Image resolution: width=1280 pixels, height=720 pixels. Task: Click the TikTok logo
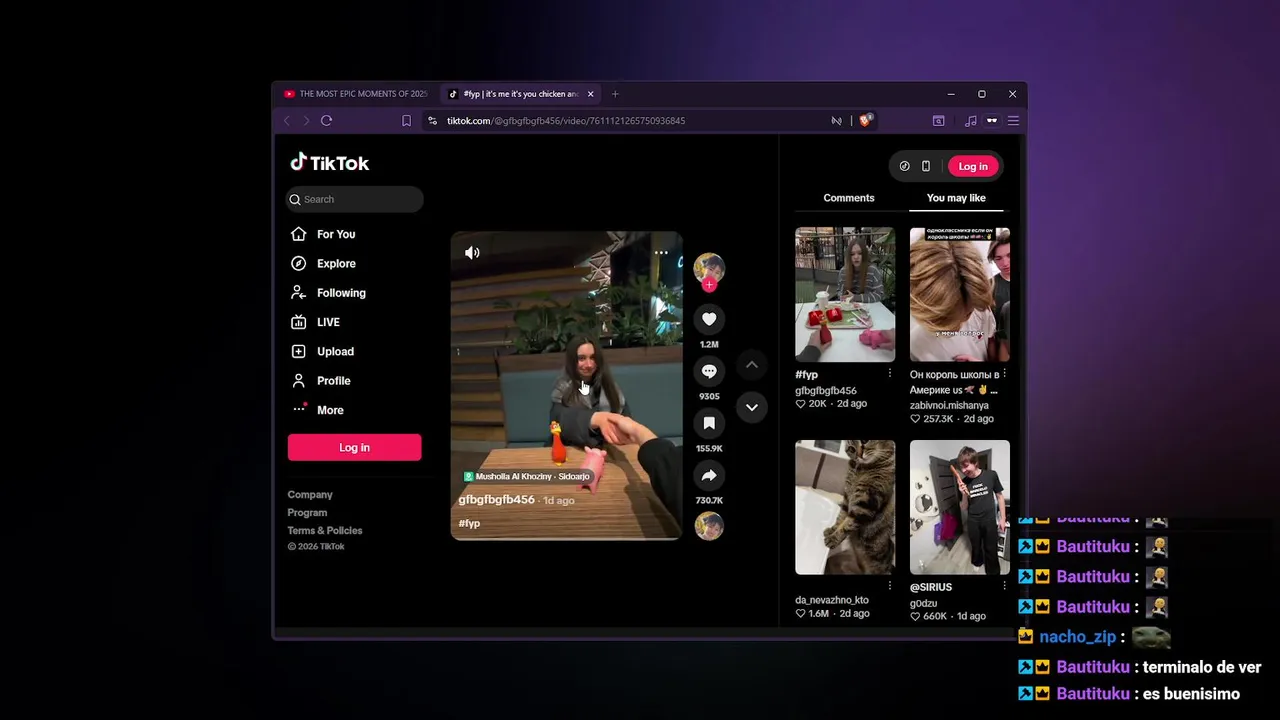tap(330, 163)
